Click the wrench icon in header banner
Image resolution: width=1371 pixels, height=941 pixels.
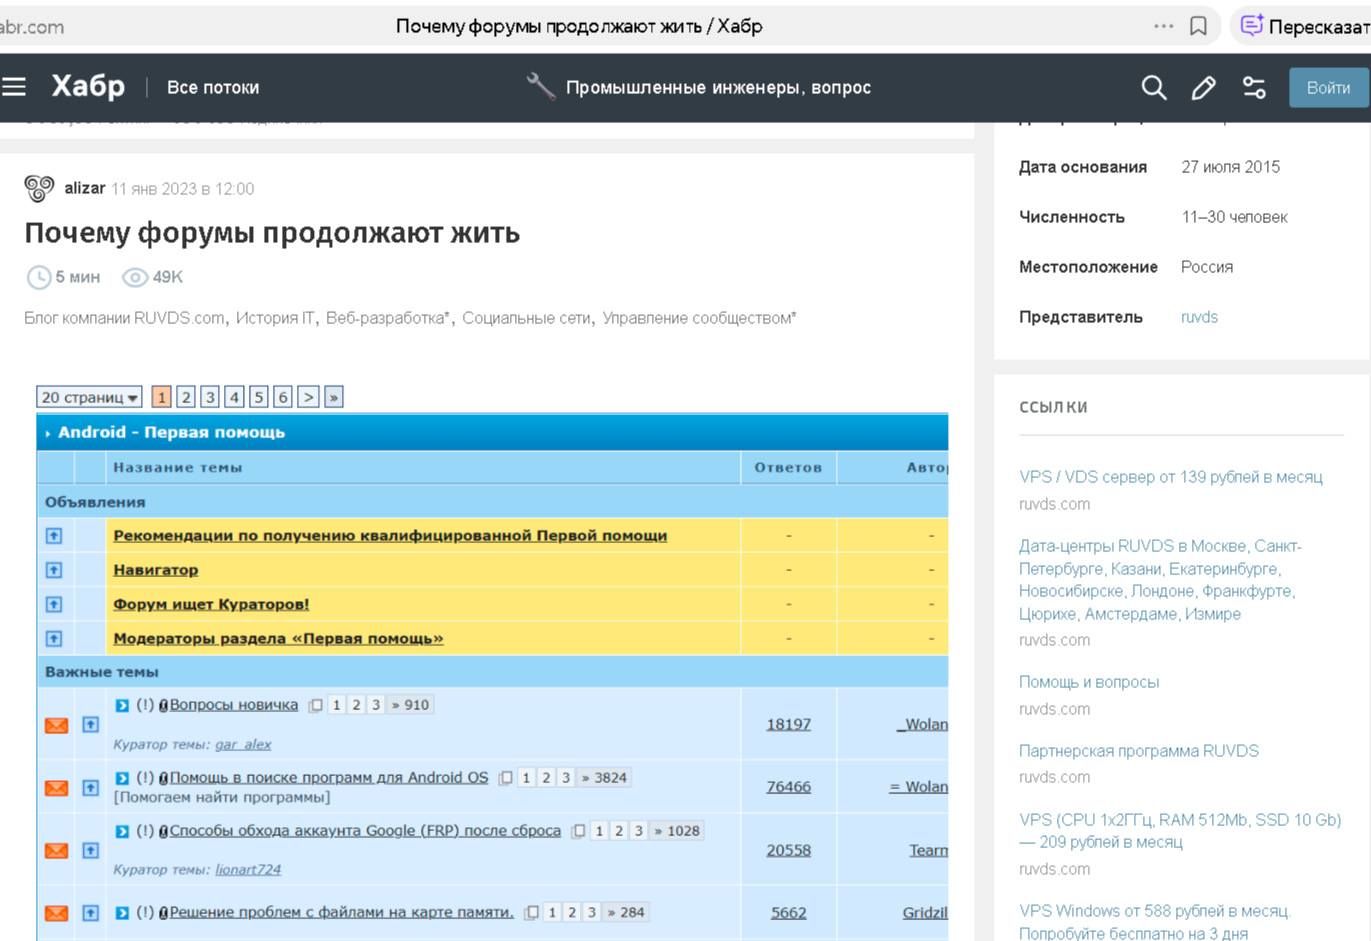tap(540, 87)
